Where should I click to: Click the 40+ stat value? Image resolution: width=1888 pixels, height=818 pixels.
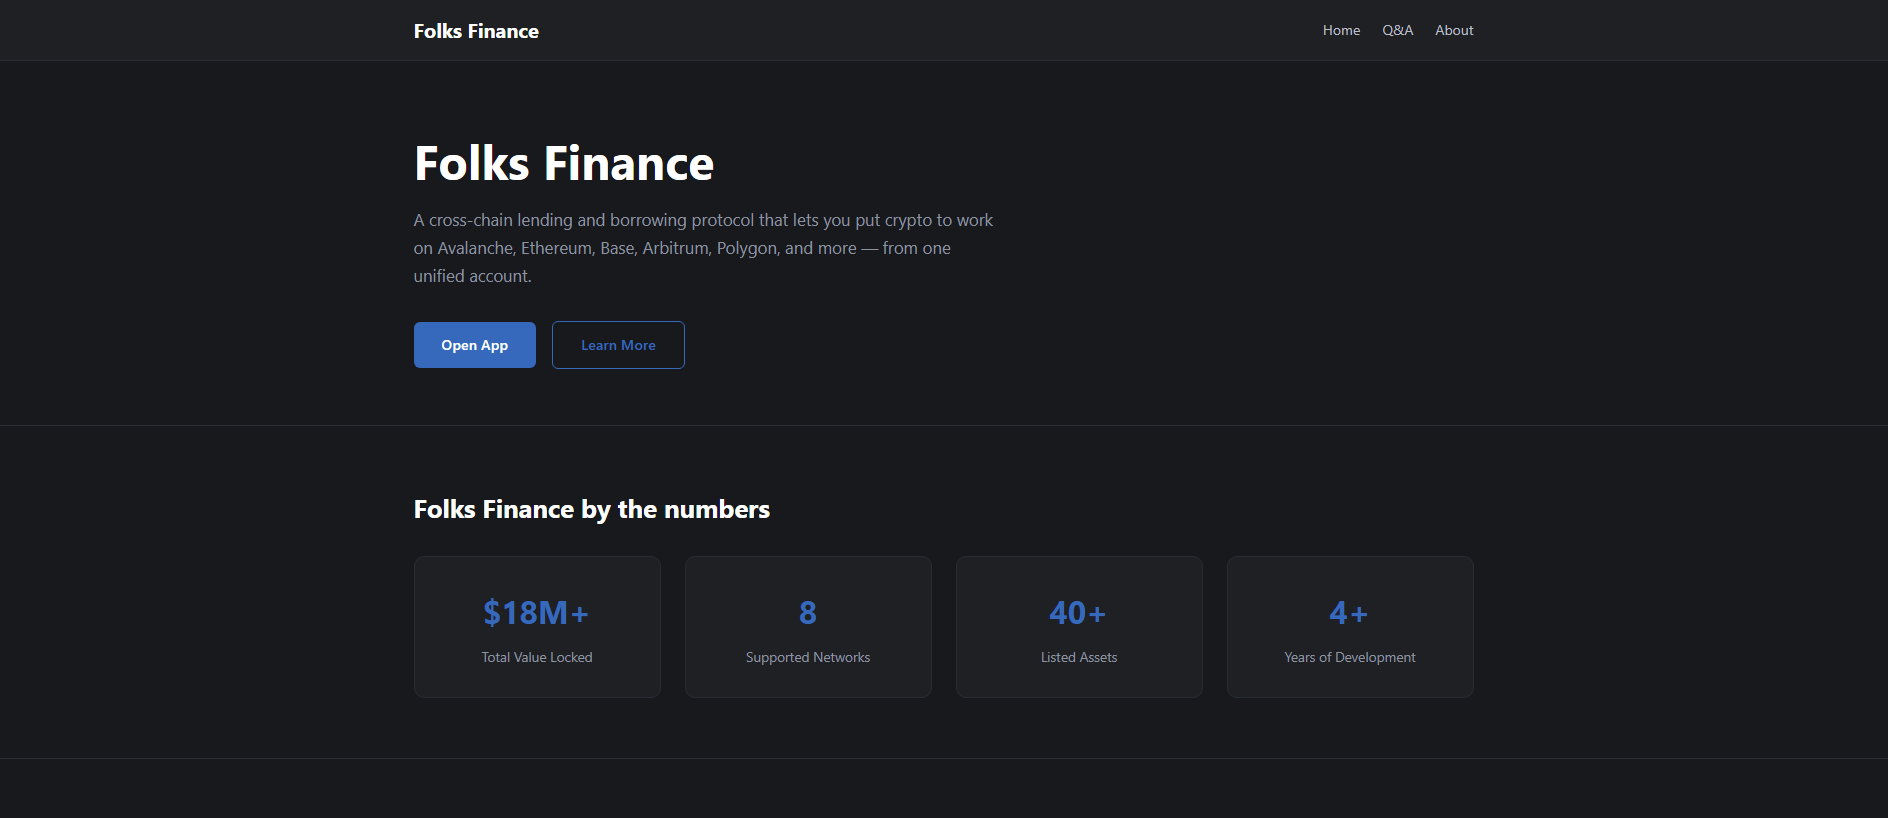point(1078,612)
